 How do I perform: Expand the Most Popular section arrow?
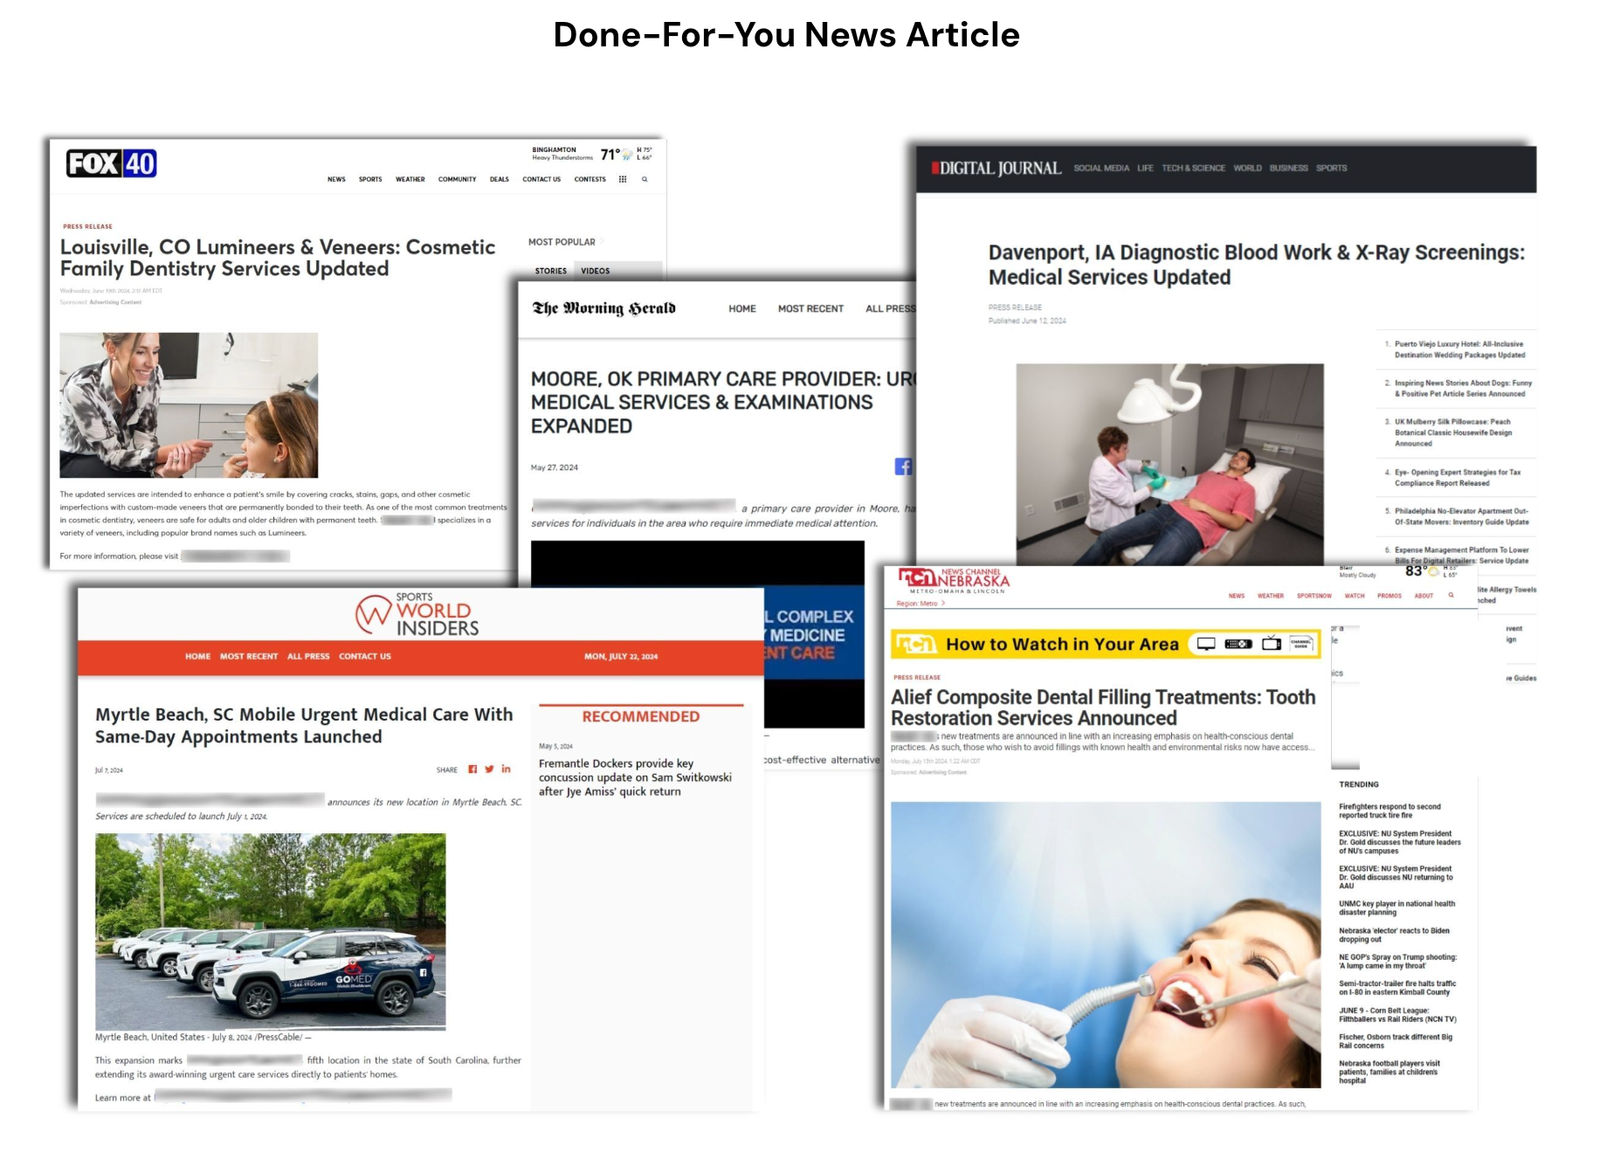coord(603,242)
